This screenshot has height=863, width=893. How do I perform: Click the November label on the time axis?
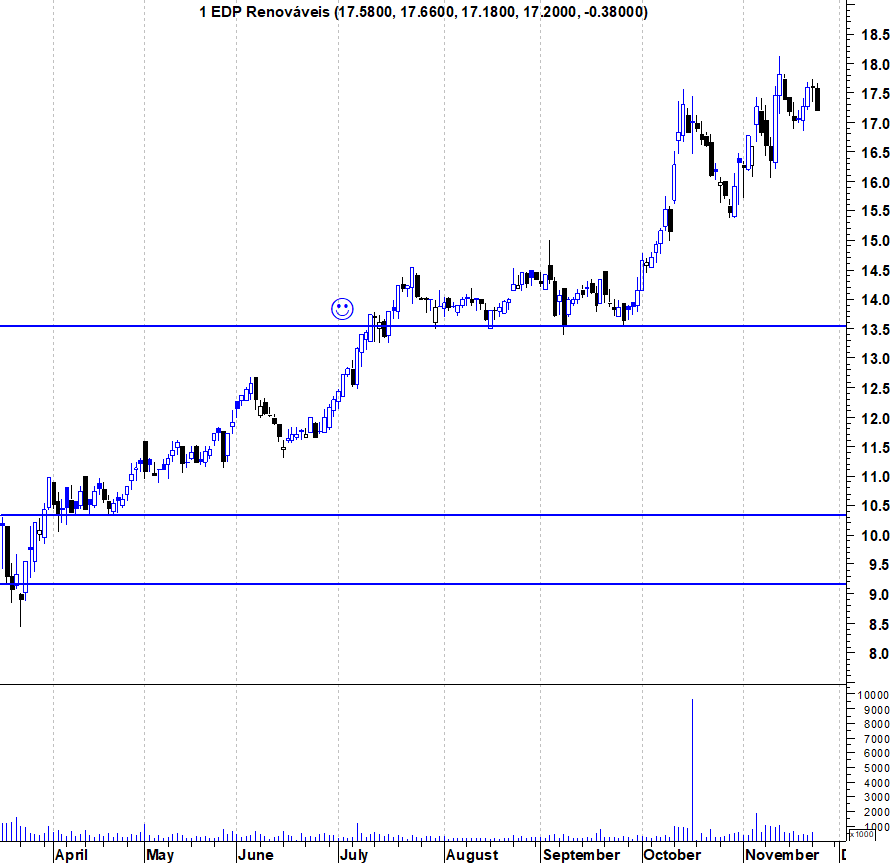click(x=782, y=854)
